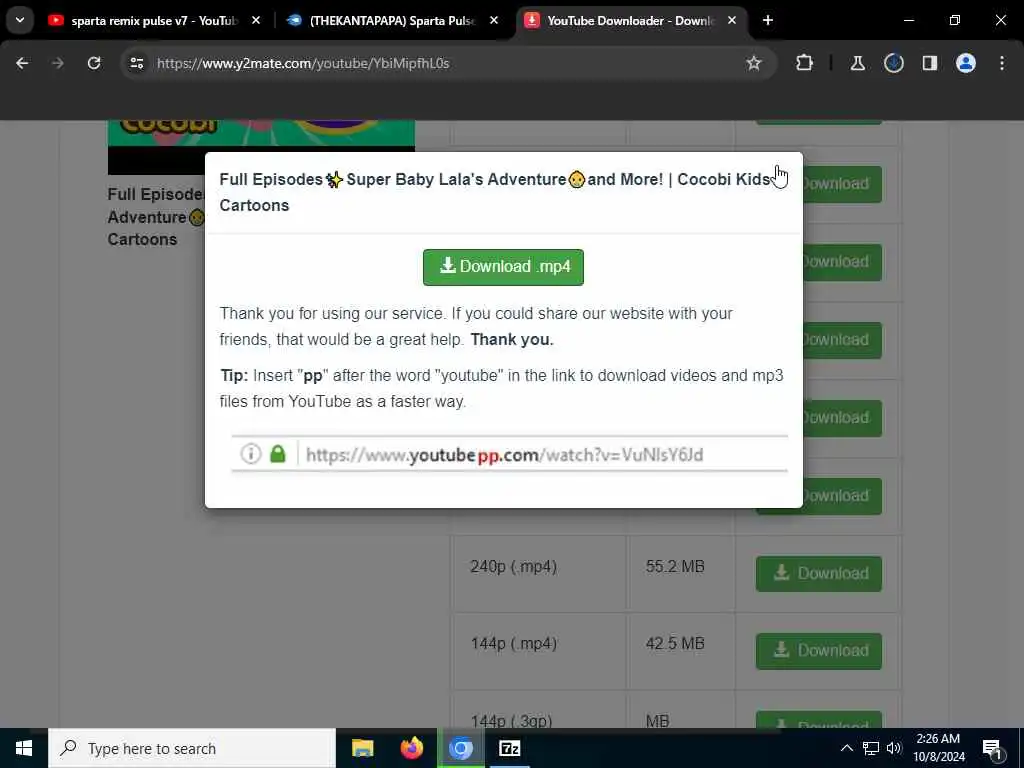The image size is (1024, 768).
Task: Click Download button for 240p (.mp4) row
Action: 818,573
